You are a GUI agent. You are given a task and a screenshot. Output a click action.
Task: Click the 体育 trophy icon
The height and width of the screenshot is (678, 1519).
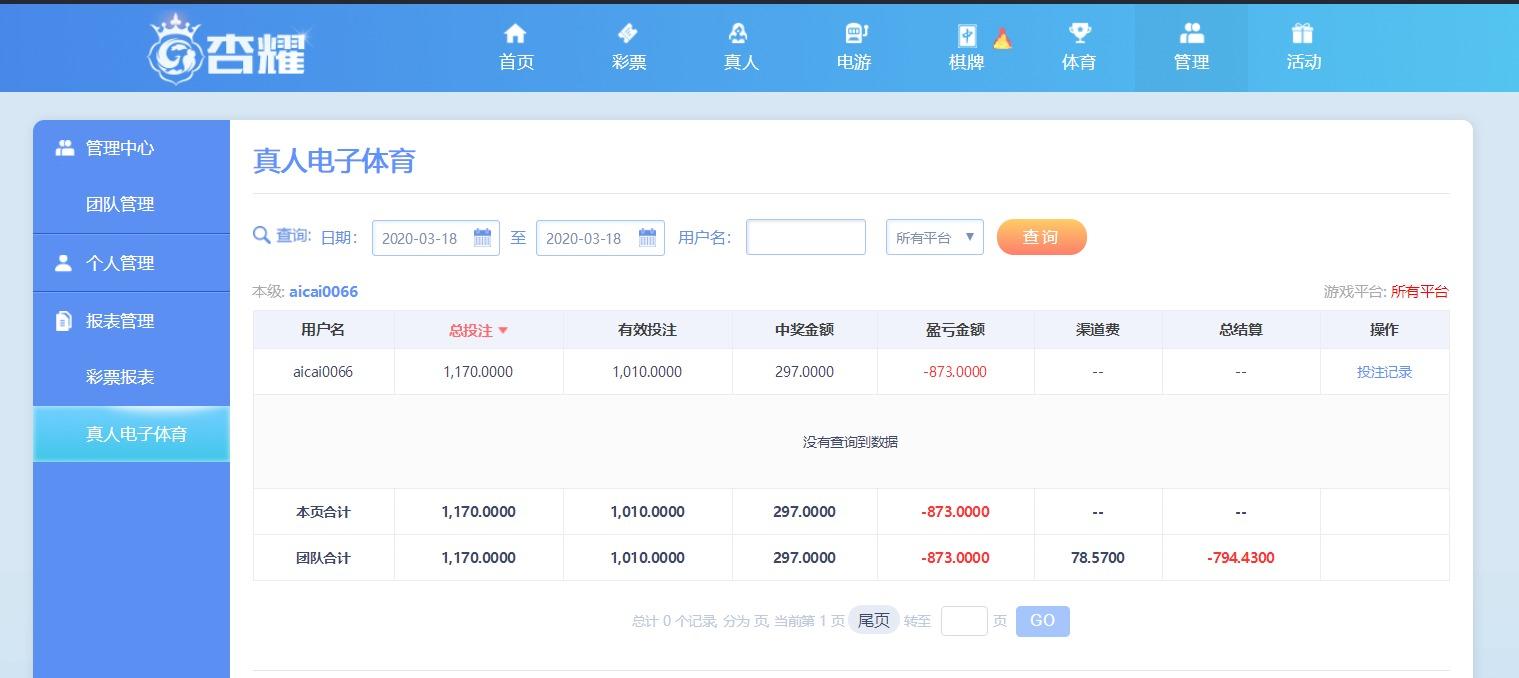click(x=1079, y=34)
